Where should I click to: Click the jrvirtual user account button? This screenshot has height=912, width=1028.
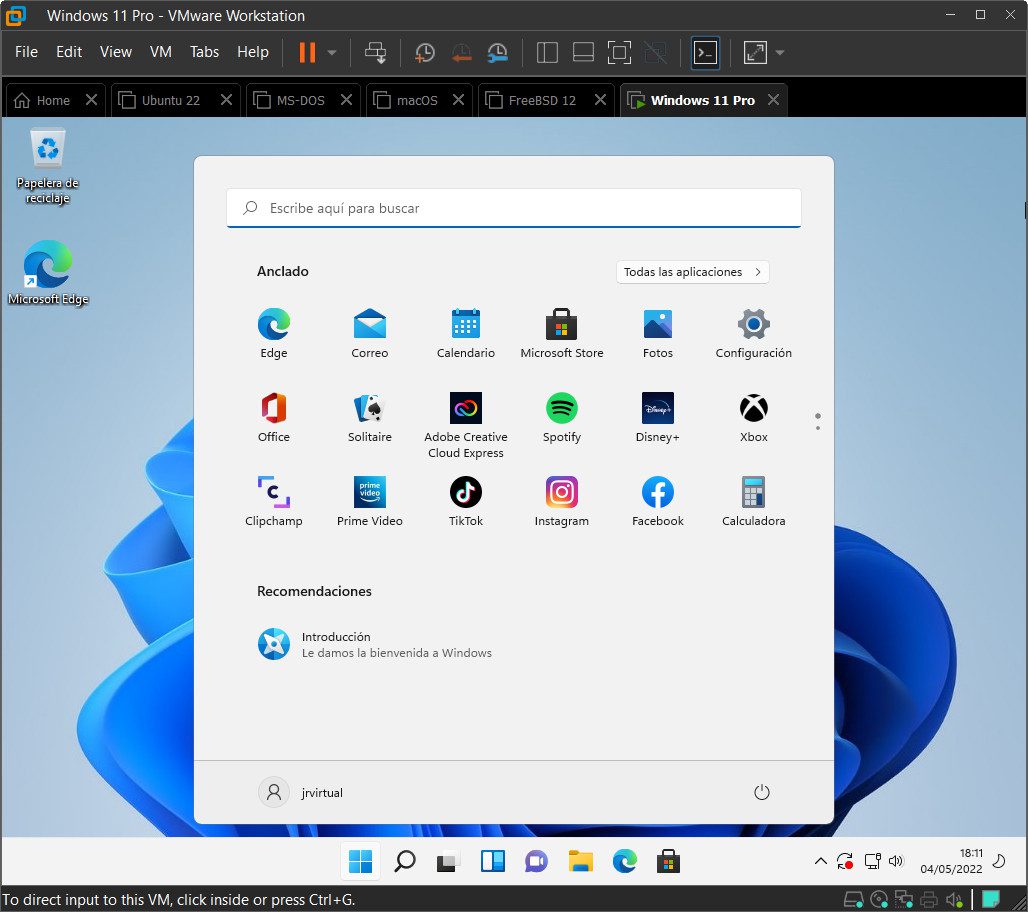301,792
